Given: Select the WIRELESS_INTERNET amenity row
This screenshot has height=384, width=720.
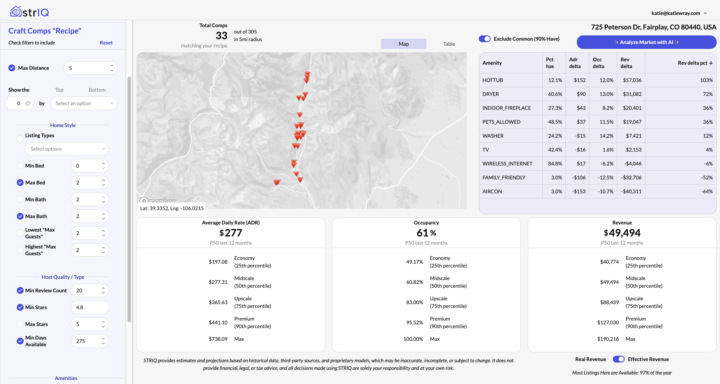Looking at the screenshot, I should click(x=597, y=164).
